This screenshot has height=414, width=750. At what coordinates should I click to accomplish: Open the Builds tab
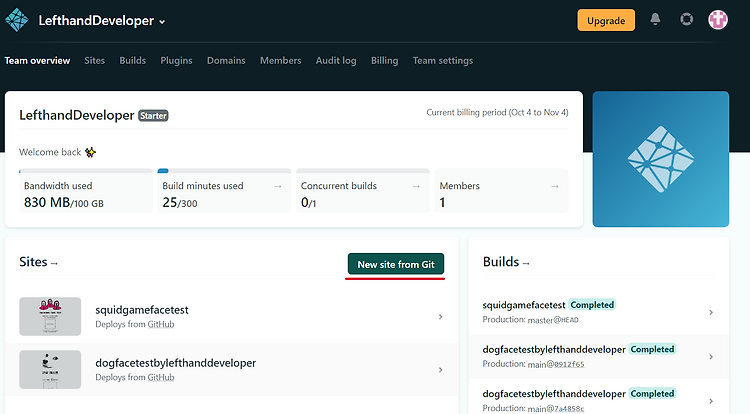(x=132, y=61)
